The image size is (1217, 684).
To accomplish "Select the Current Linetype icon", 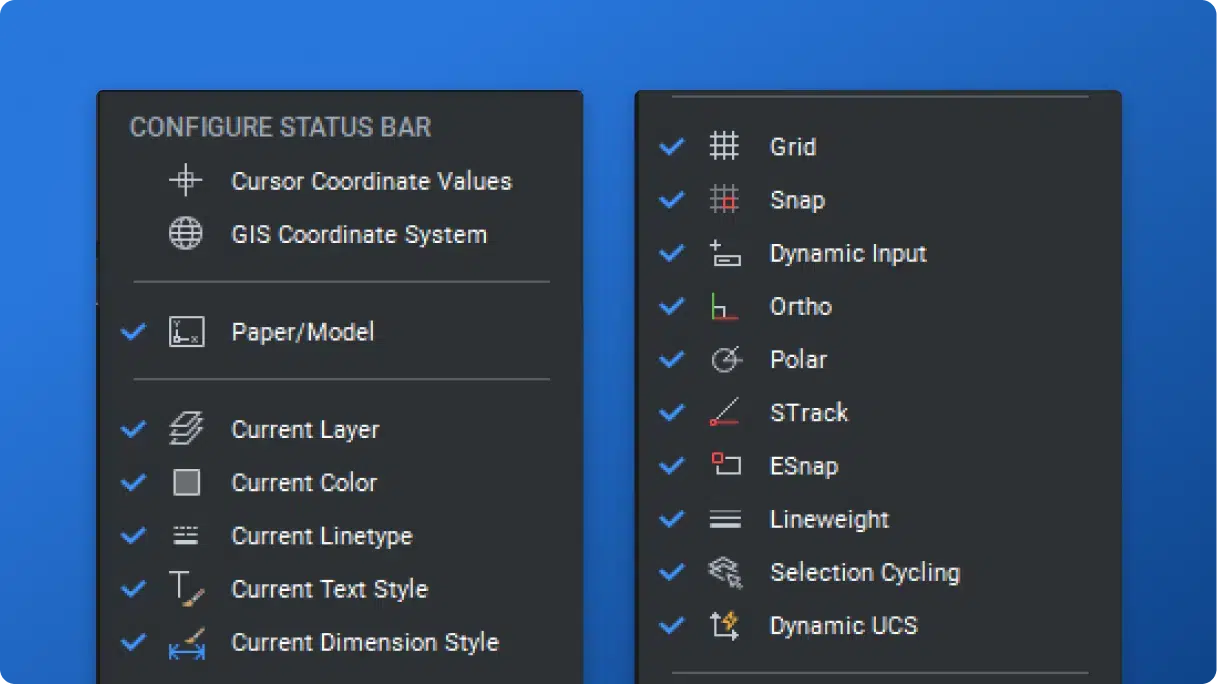I will [x=186, y=535].
